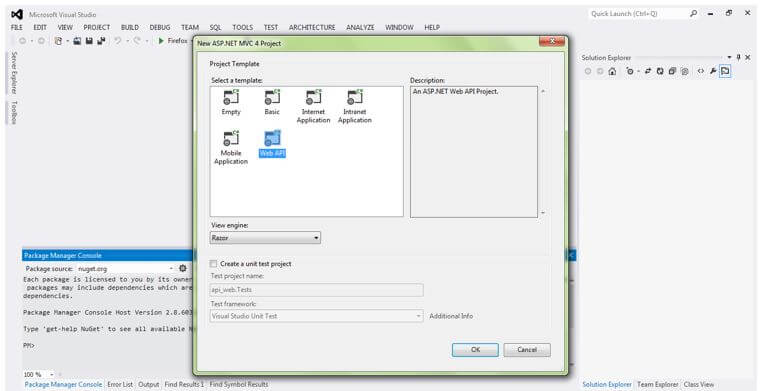The image size is (770, 391).
Task: Open the zoom level 100 % dropdown
Action: (52, 375)
